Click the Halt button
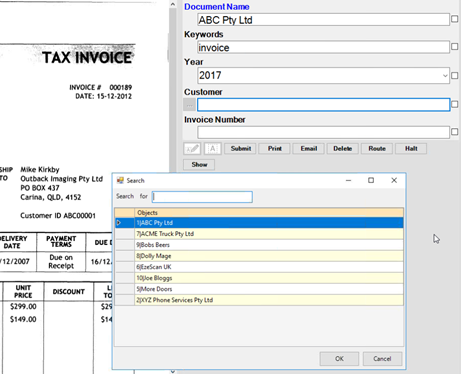Image resolution: width=461 pixels, height=374 pixels. (x=411, y=149)
